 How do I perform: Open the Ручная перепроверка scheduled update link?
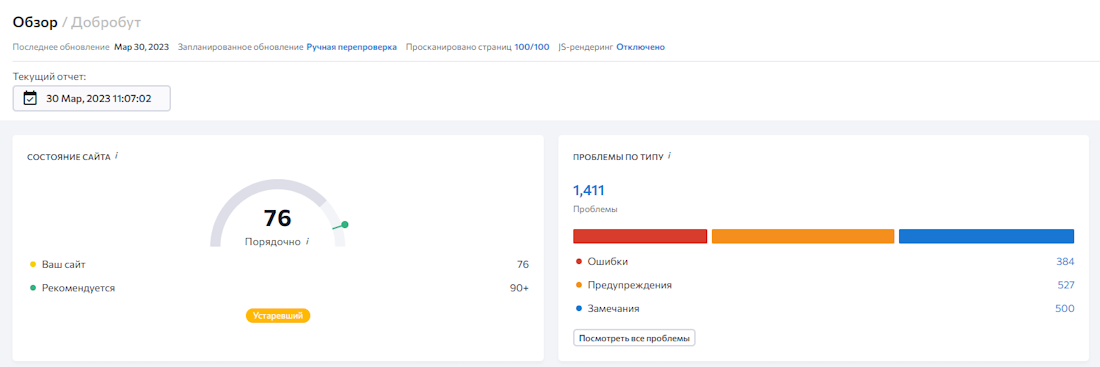coord(351,47)
